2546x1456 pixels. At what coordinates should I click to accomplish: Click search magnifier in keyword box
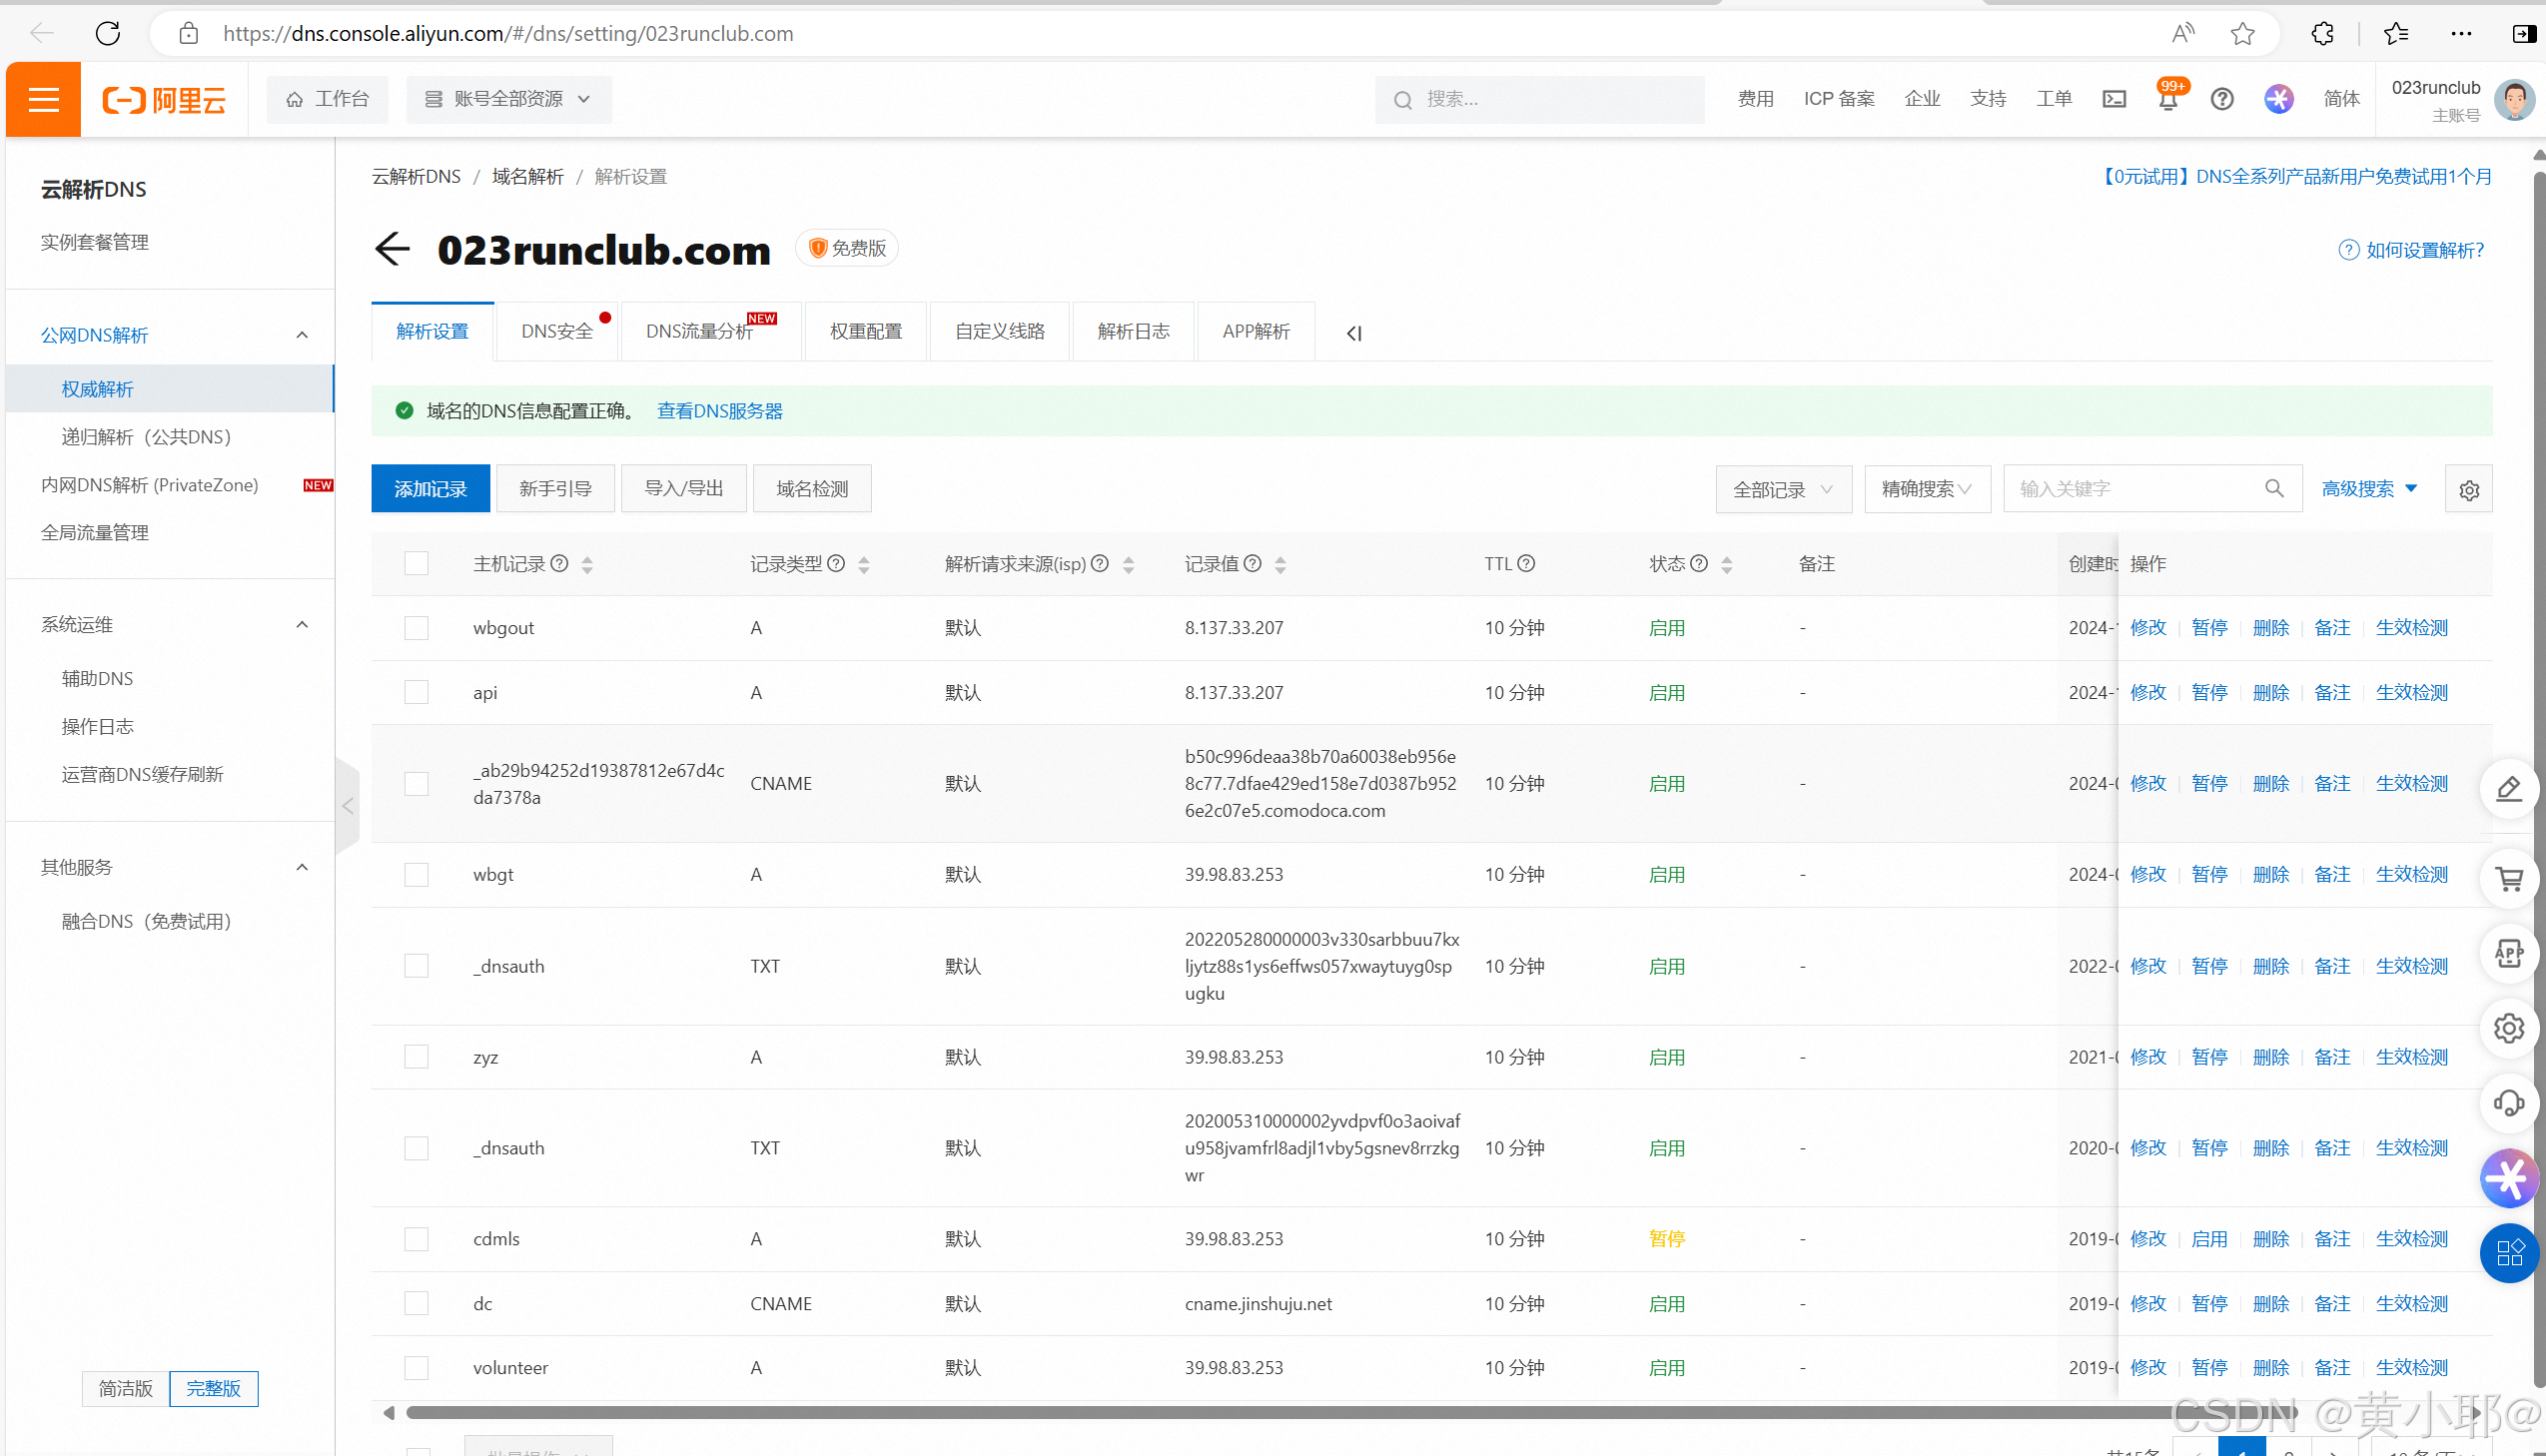click(x=2274, y=489)
